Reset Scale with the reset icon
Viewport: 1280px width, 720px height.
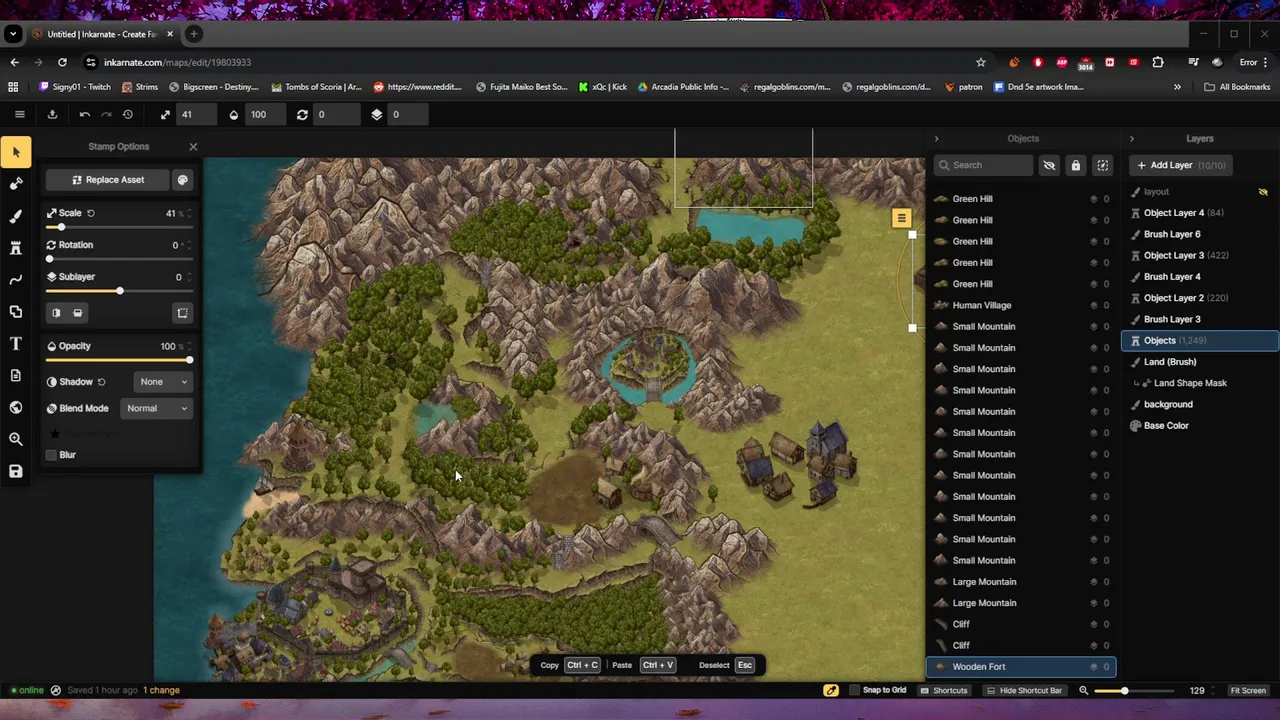[x=91, y=213]
